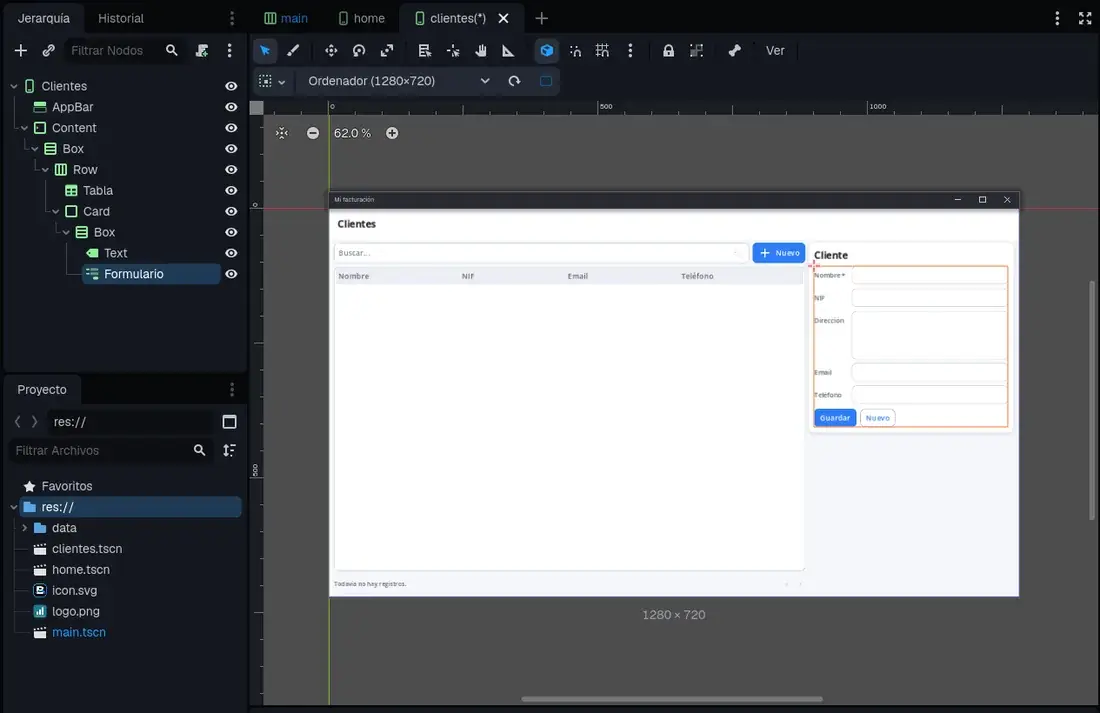The image size is (1100, 713).
Task: Toggle visibility of the Tabla node
Action: (x=231, y=191)
